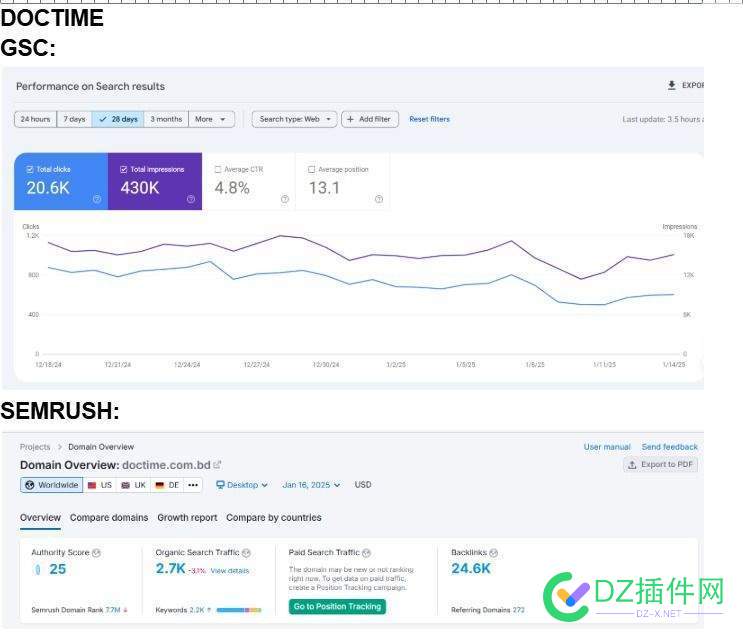Click the help icon in Average position card
Screen dimensions: 743x637
point(379,199)
